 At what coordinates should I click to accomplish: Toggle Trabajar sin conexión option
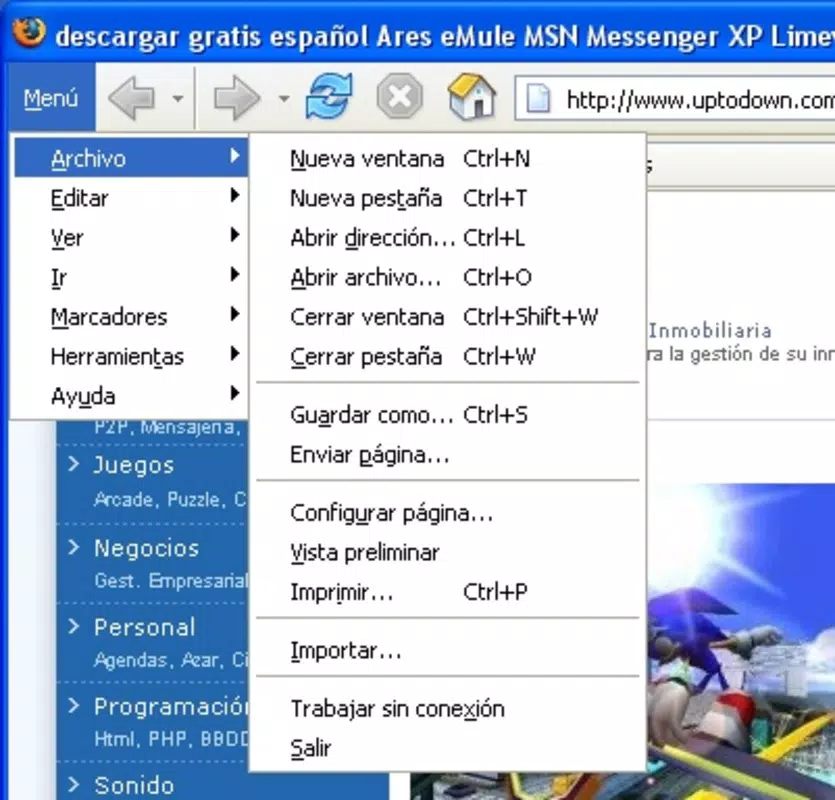click(x=447, y=708)
